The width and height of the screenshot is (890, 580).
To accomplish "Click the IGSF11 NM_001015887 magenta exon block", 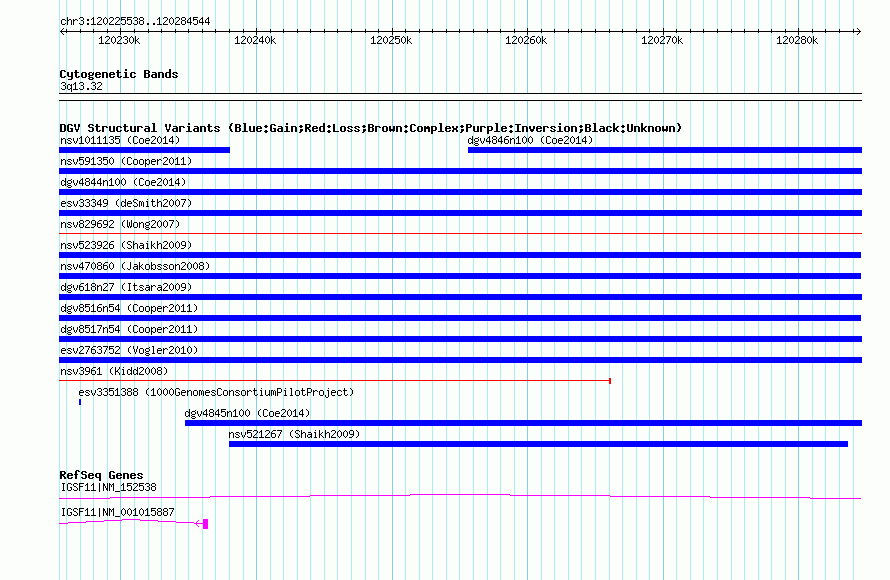I will pos(205,524).
